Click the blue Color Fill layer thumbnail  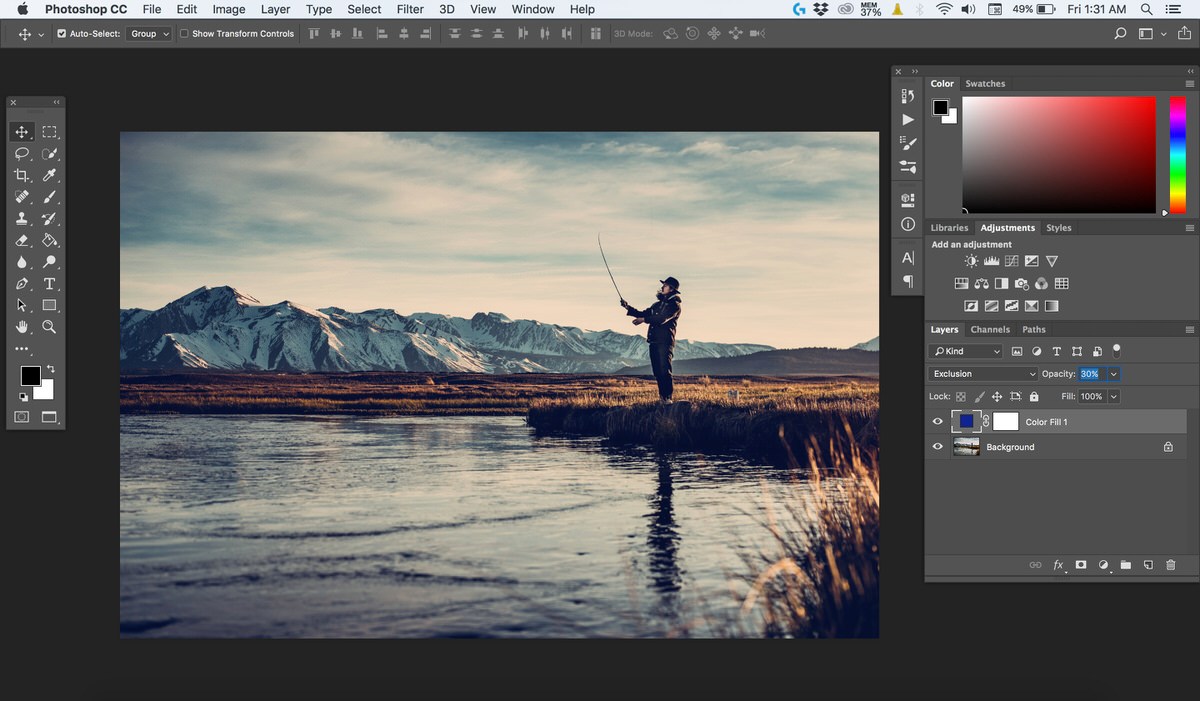click(966, 422)
